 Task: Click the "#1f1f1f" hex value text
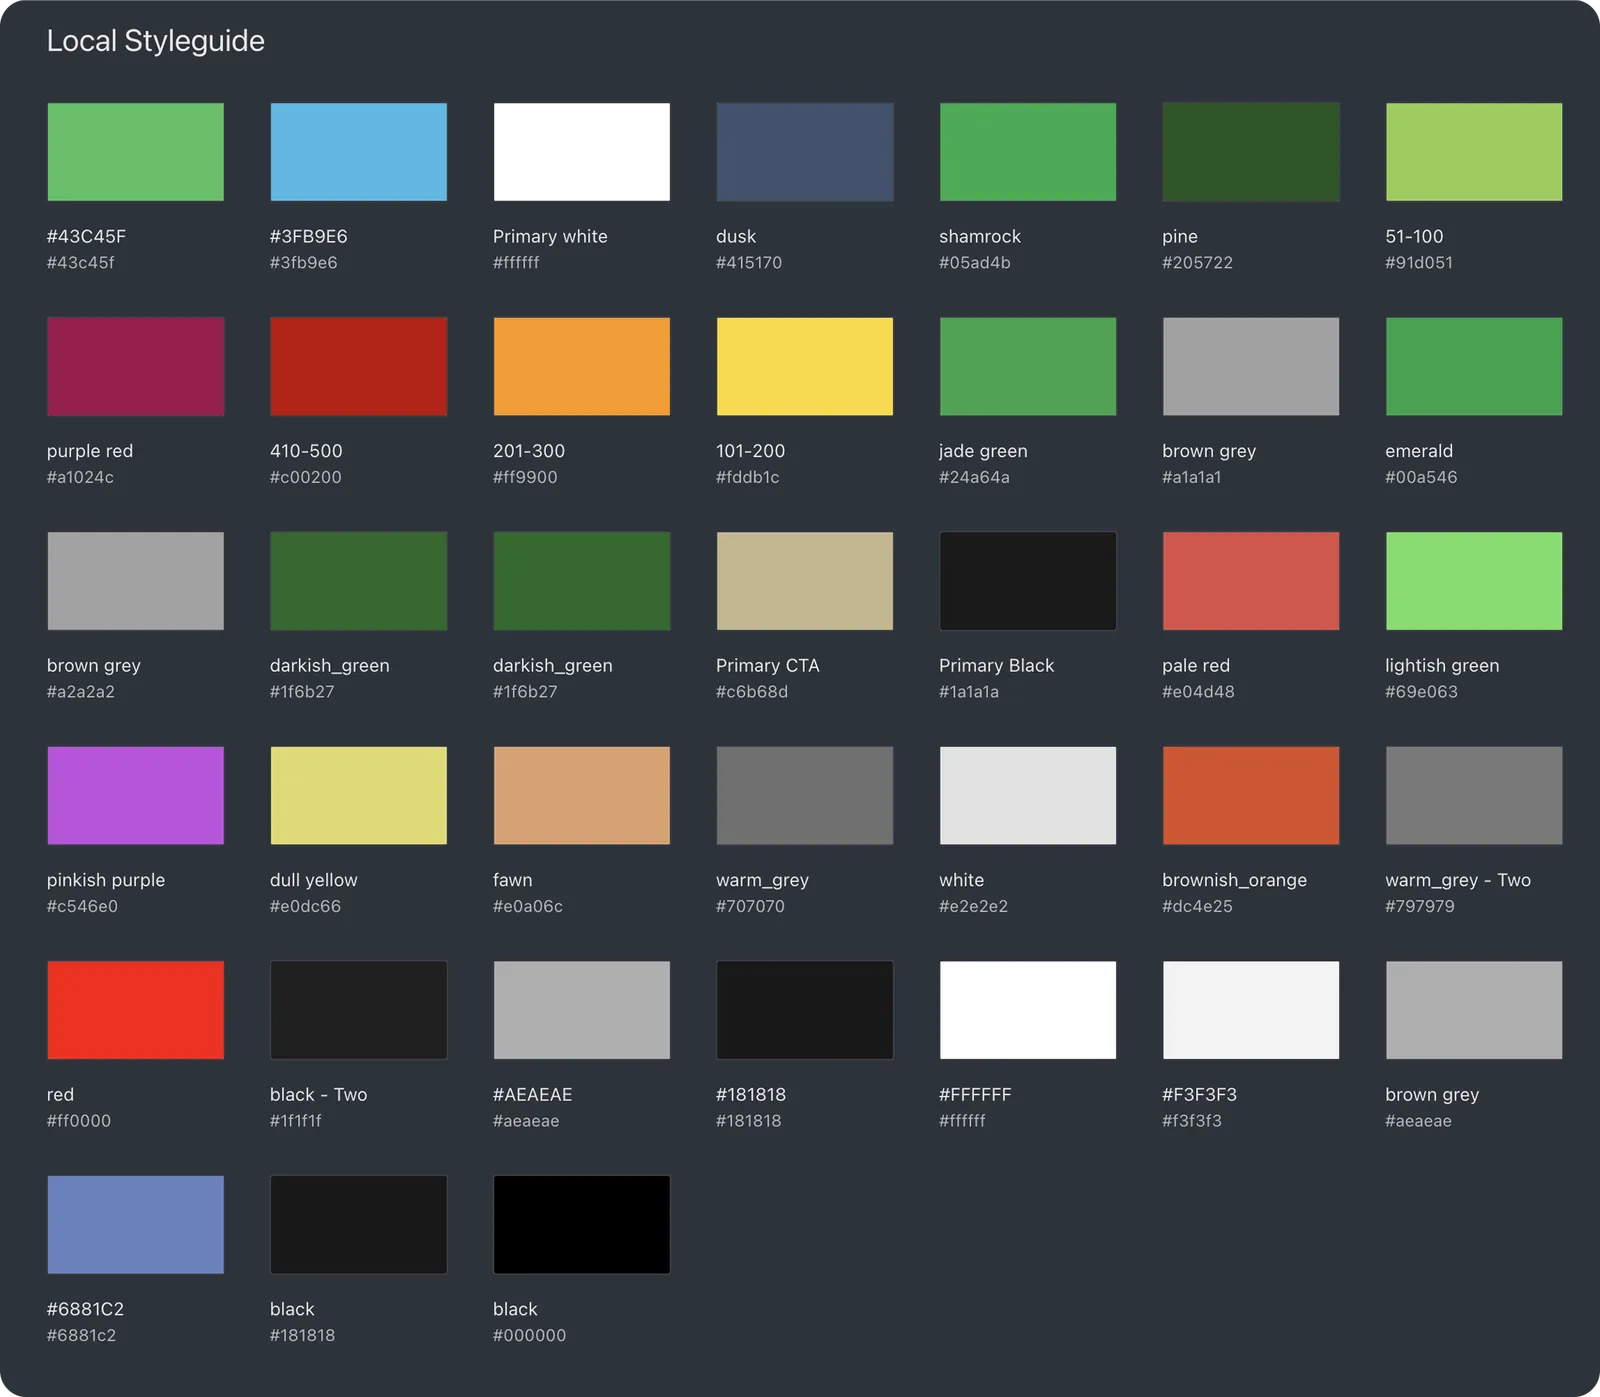[x=295, y=1120]
